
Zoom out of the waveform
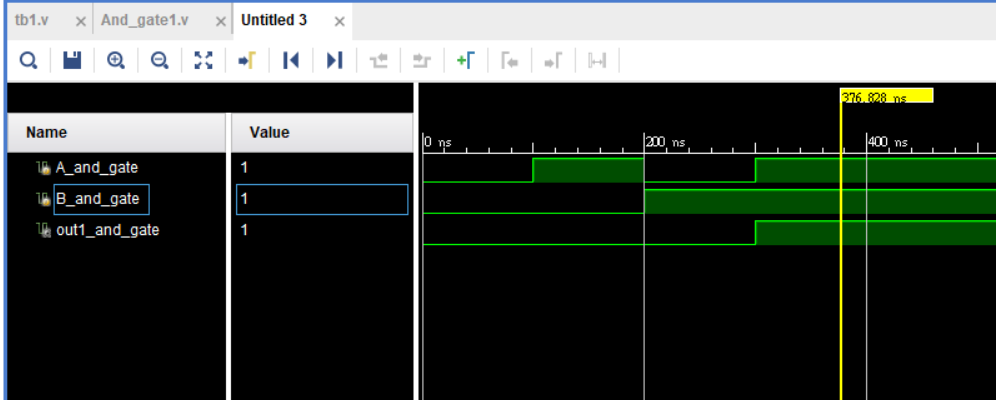159,60
